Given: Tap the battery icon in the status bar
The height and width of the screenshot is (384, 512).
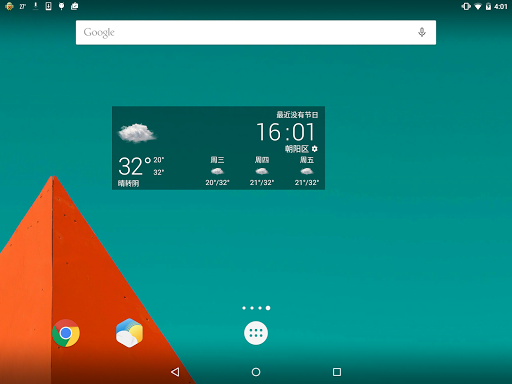Looking at the screenshot, I should click(488, 6).
